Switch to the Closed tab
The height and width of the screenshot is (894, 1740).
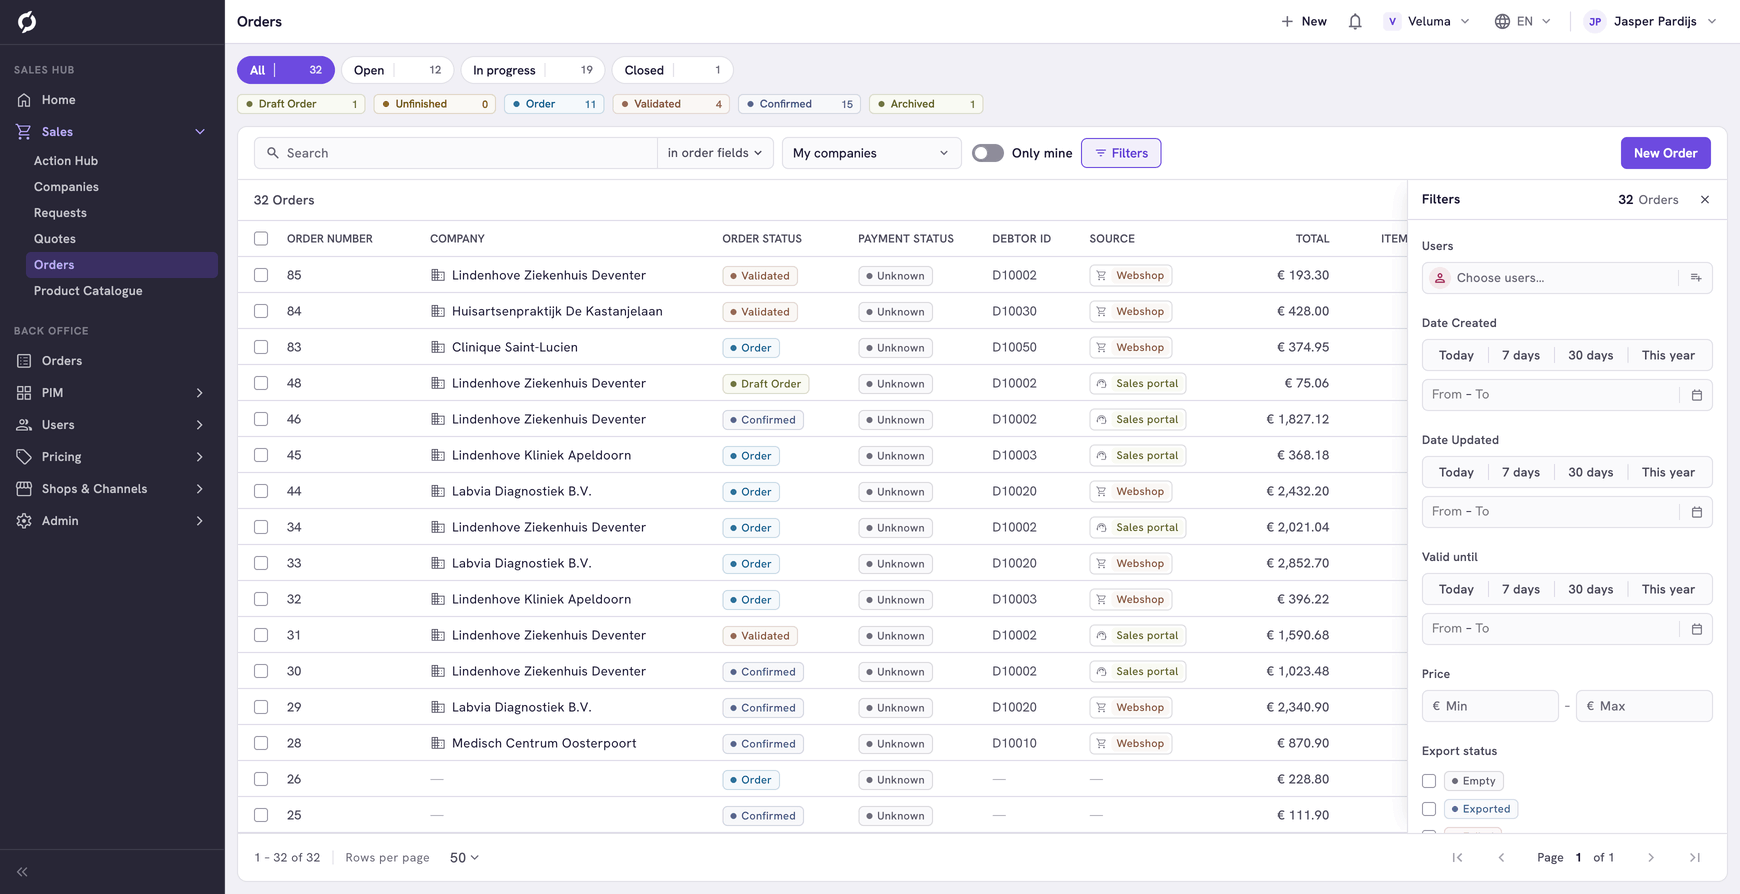tap(672, 70)
